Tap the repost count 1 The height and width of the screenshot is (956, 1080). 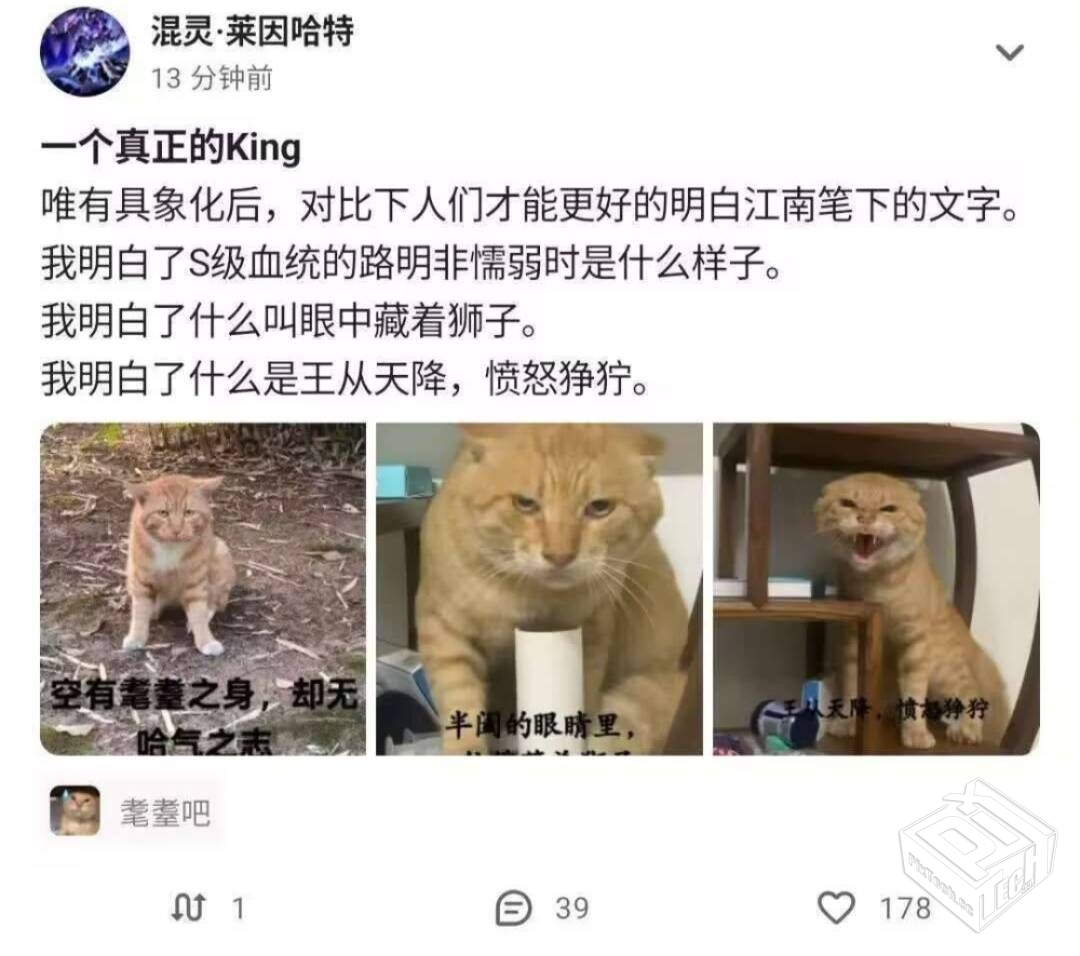click(x=238, y=908)
